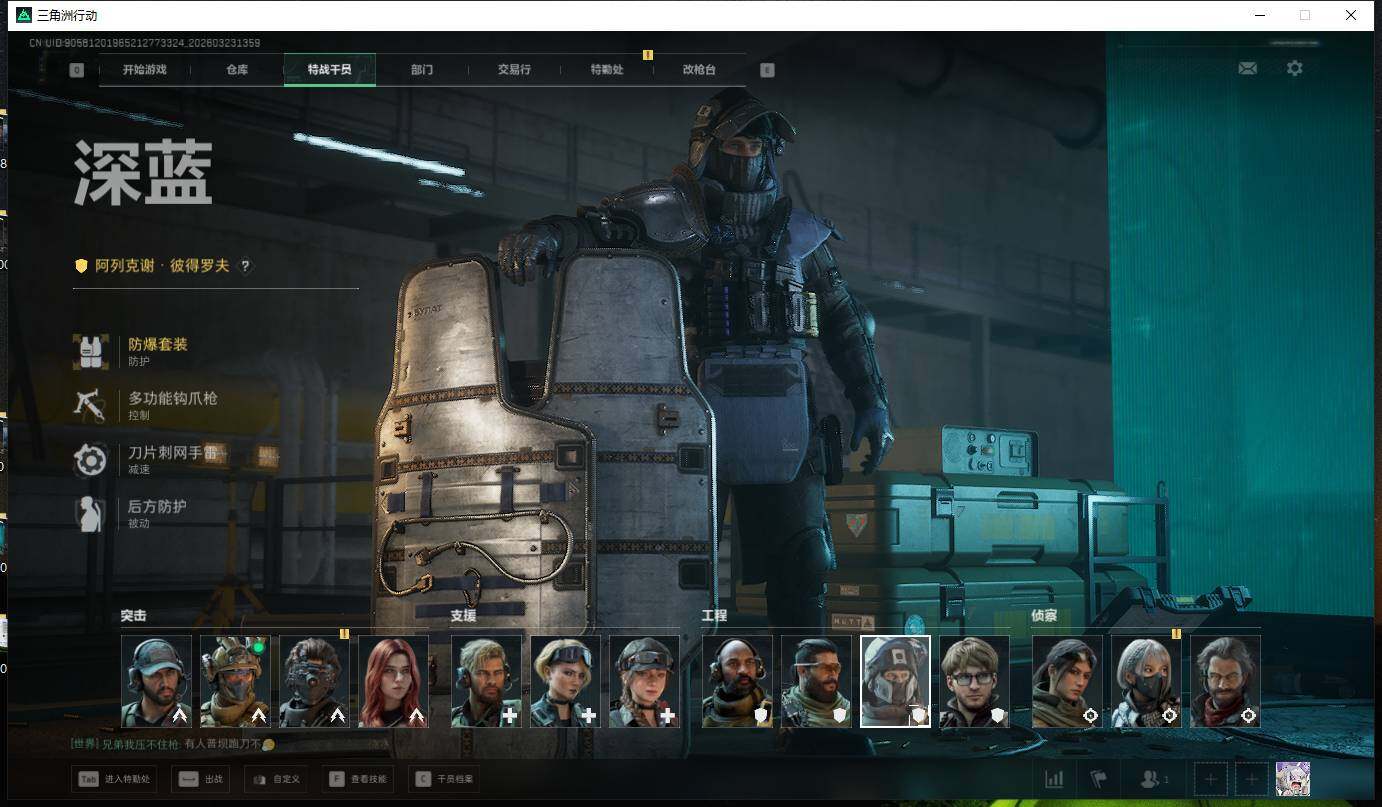Screen dimensions: 1382x807
Task: Switch to the 仓库 tab
Action: pos(237,70)
